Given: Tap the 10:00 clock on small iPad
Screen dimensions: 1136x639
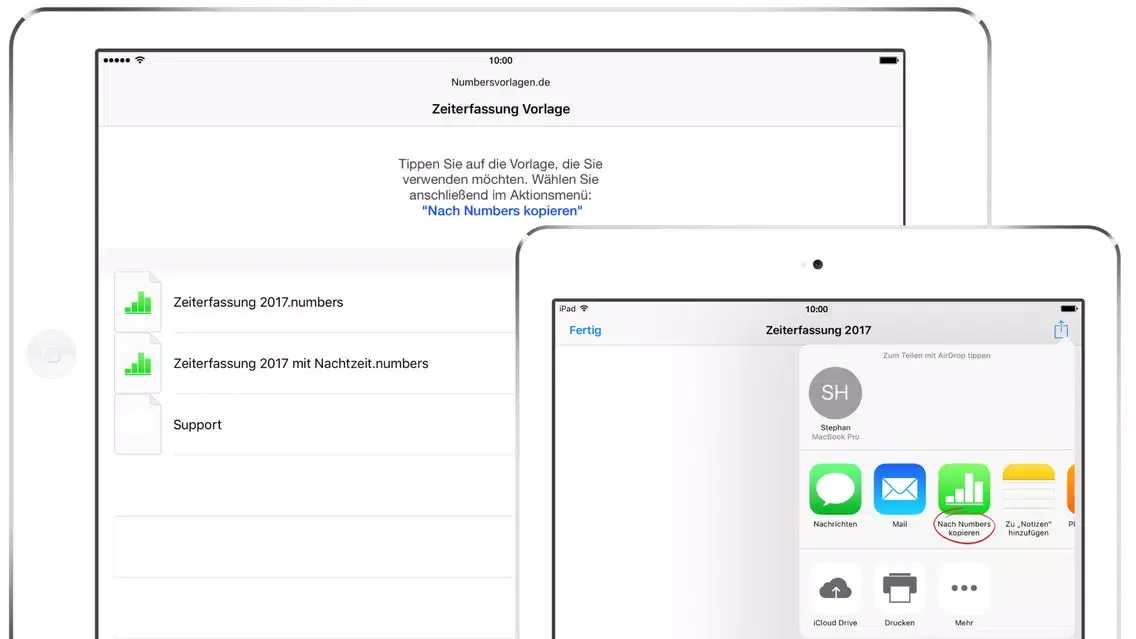Looking at the screenshot, I should pyautogui.click(x=816, y=309).
